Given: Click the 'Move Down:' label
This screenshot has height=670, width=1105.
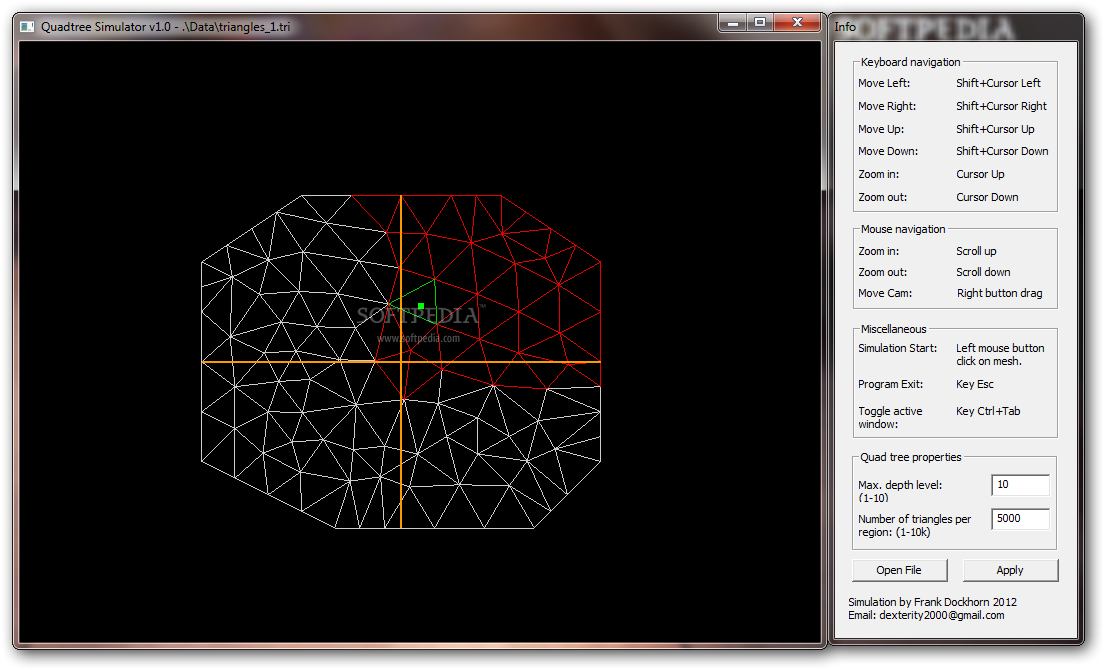Looking at the screenshot, I should (x=888, y=151).
